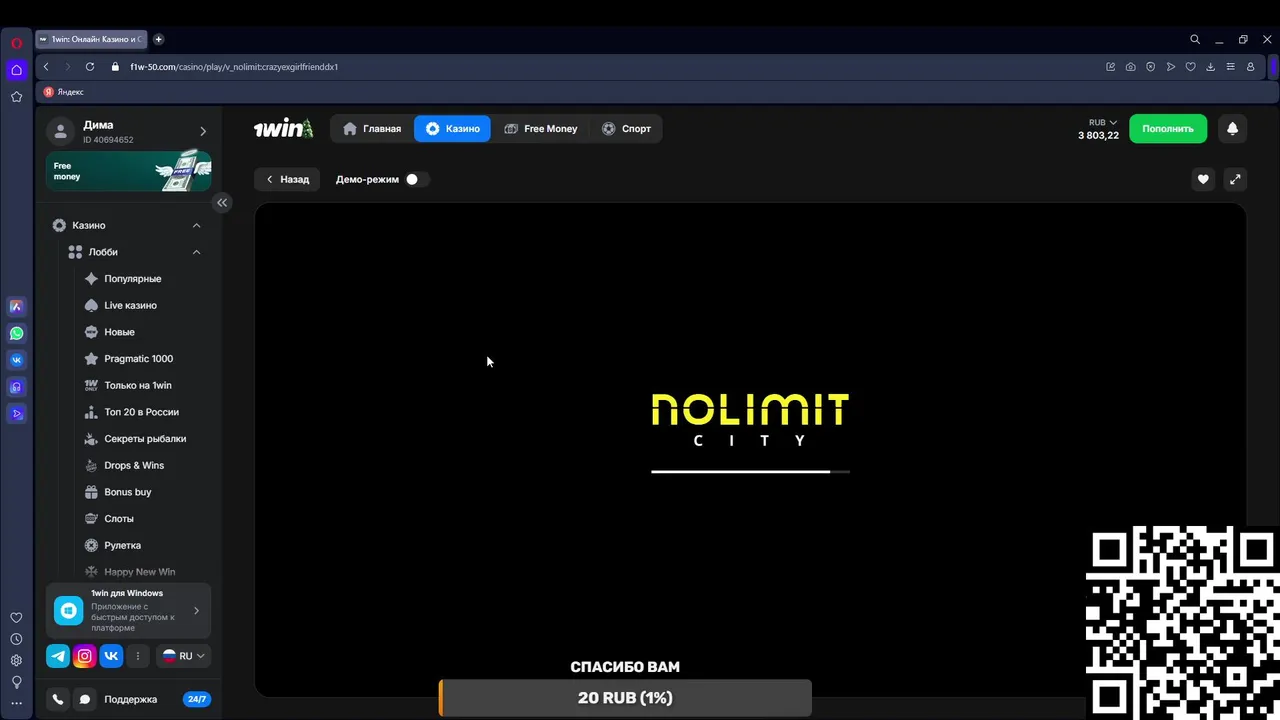The width and height of the screenshot is (1280, 720).
Task: Reload the page
Action: pyautogui.click(x=90, y=67)
